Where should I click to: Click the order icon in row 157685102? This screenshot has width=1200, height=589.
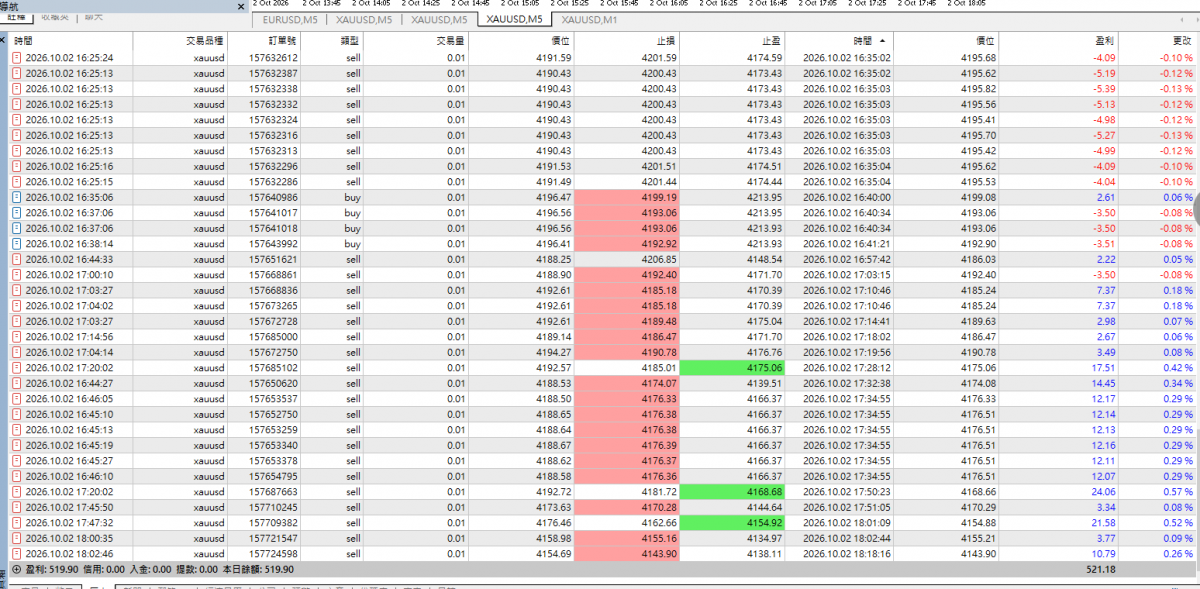17,368
